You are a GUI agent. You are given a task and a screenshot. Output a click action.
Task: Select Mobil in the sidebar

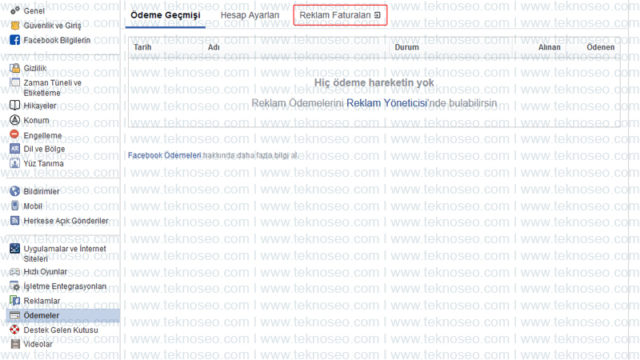pyautogui.click(x=33, y=206)
